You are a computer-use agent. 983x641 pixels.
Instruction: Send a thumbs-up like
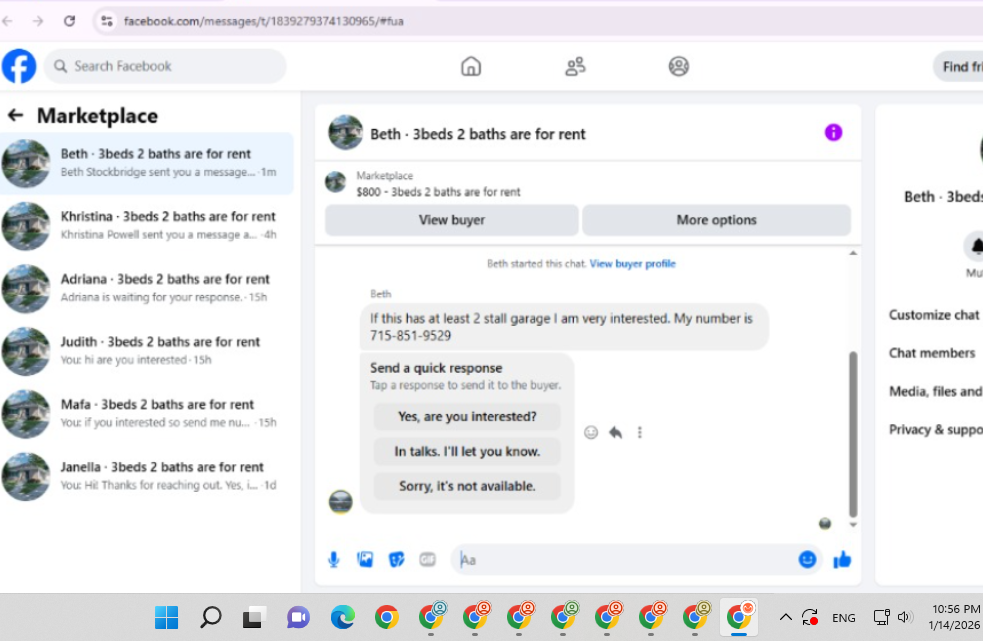point(842,559)
